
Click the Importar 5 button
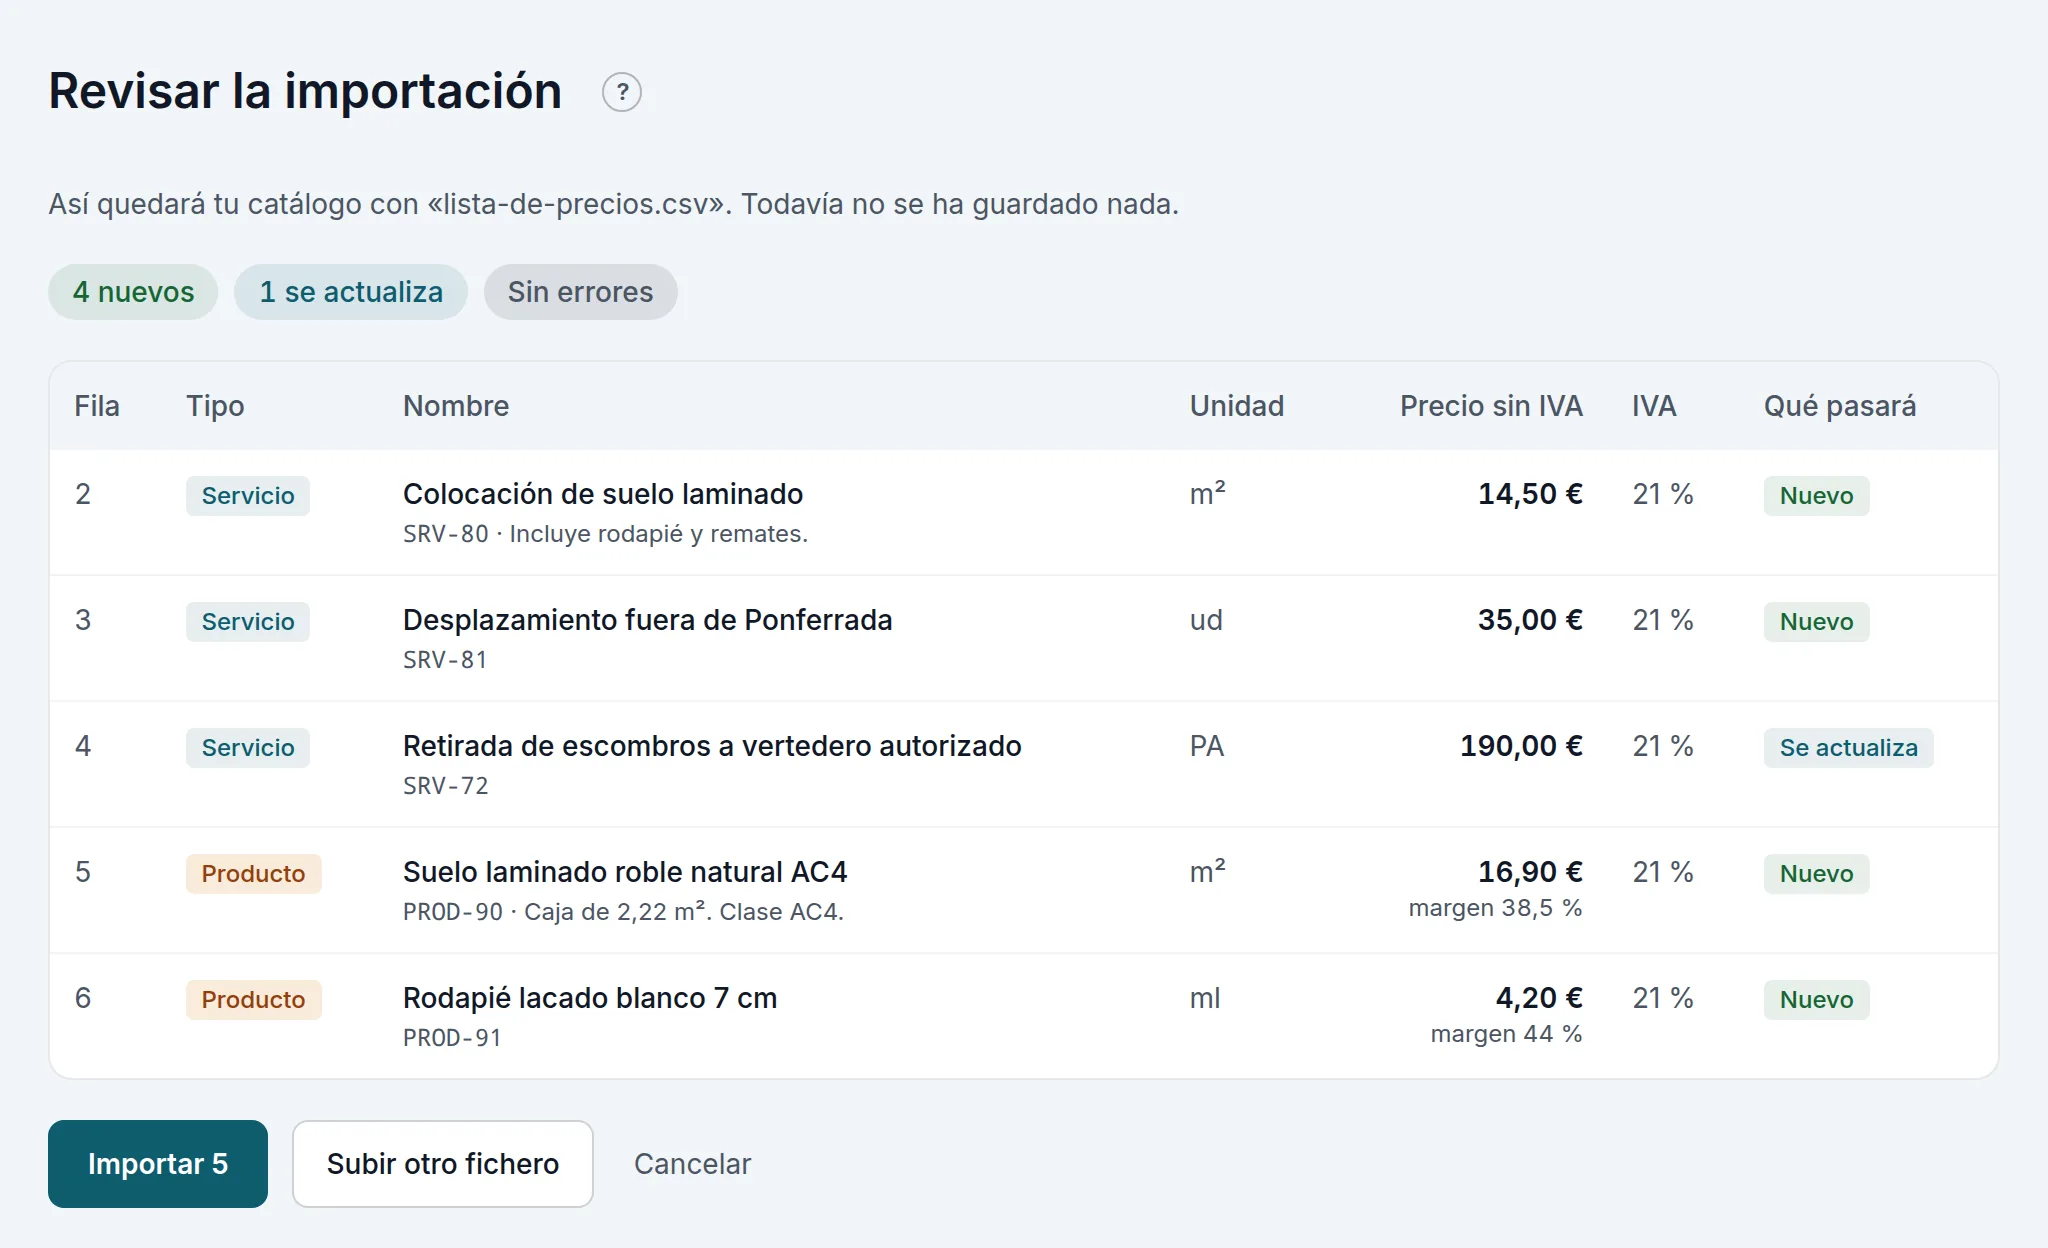[x=158, y=1164]
